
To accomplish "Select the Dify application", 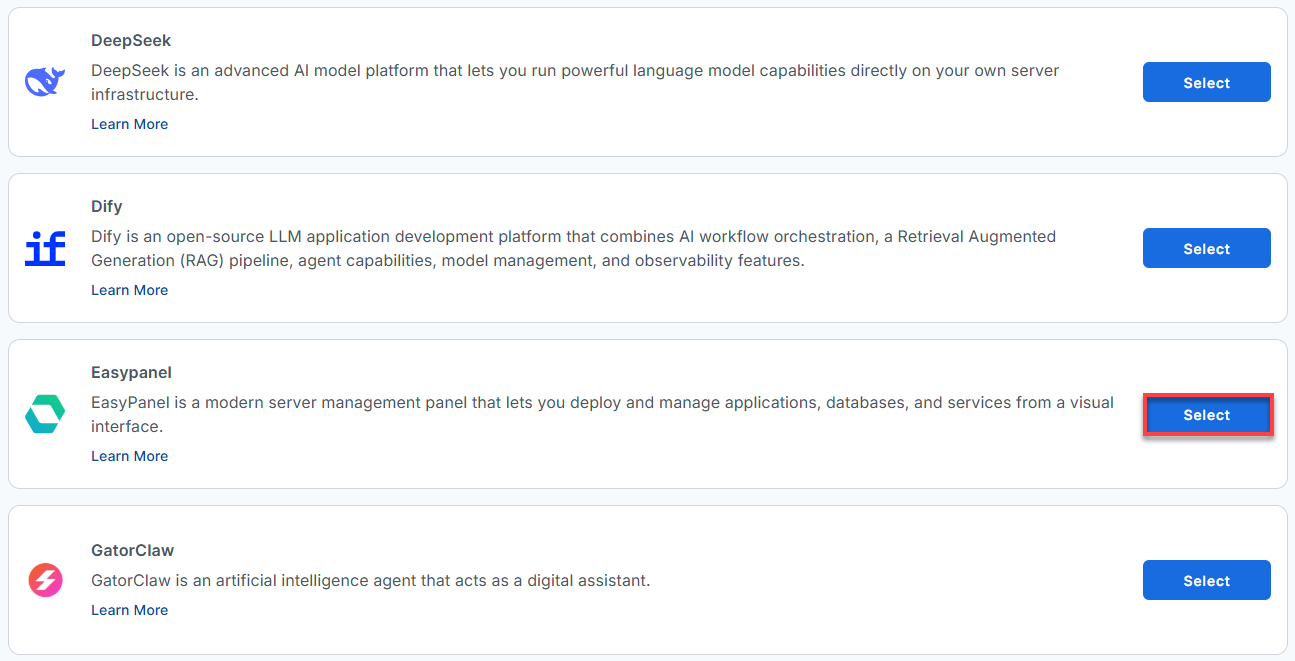I will point(1206,248).
